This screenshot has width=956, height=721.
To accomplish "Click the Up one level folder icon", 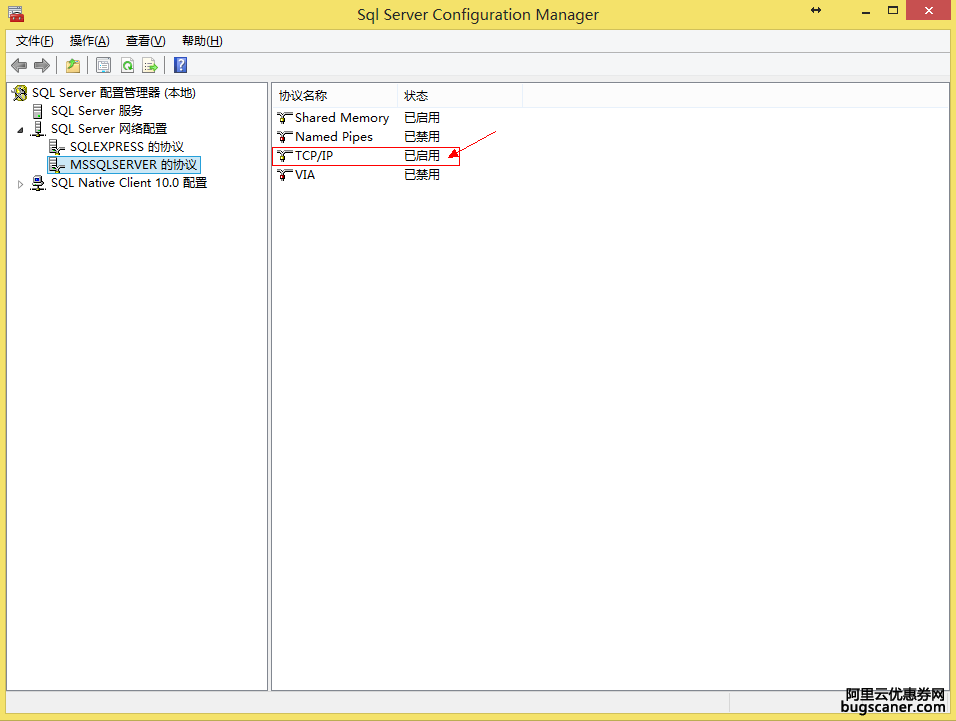I will (73, 65).
